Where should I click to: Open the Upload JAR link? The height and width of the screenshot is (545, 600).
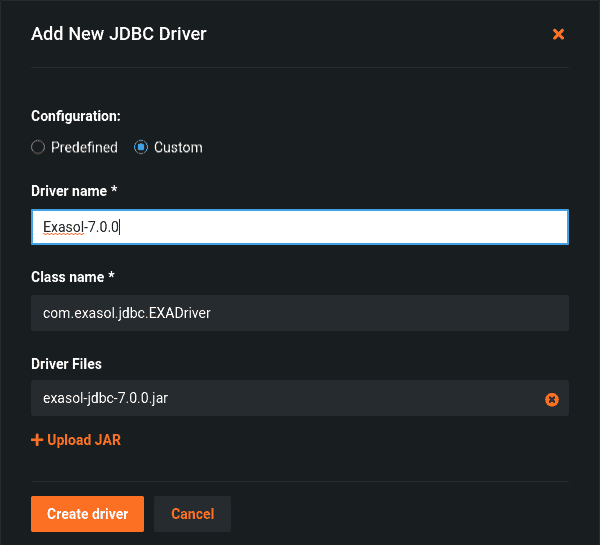click(x=84, y=440)
